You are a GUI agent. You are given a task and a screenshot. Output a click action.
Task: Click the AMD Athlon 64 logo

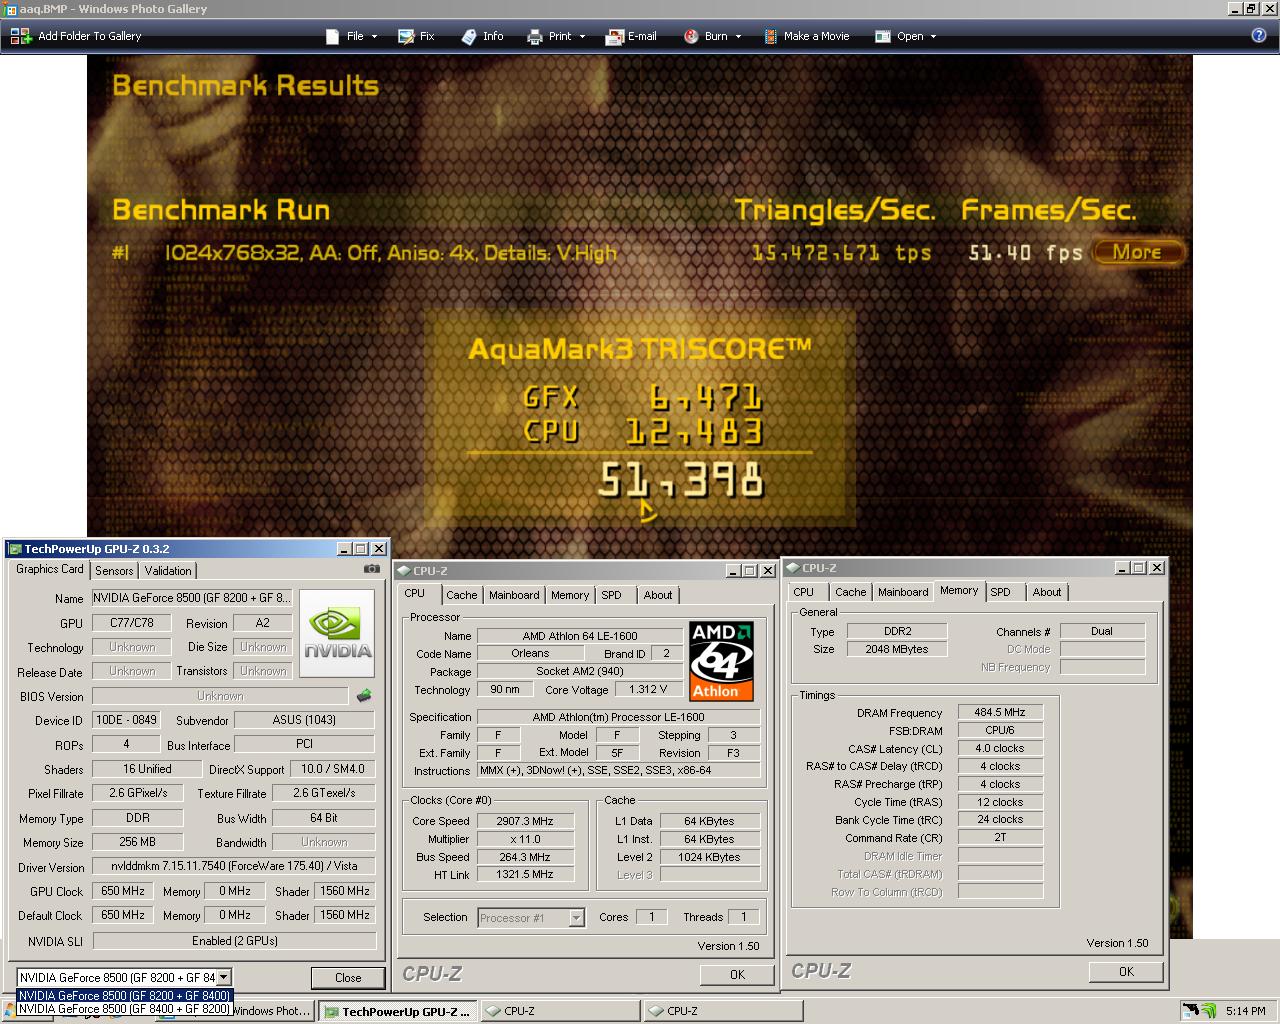(x=721, y=661)
